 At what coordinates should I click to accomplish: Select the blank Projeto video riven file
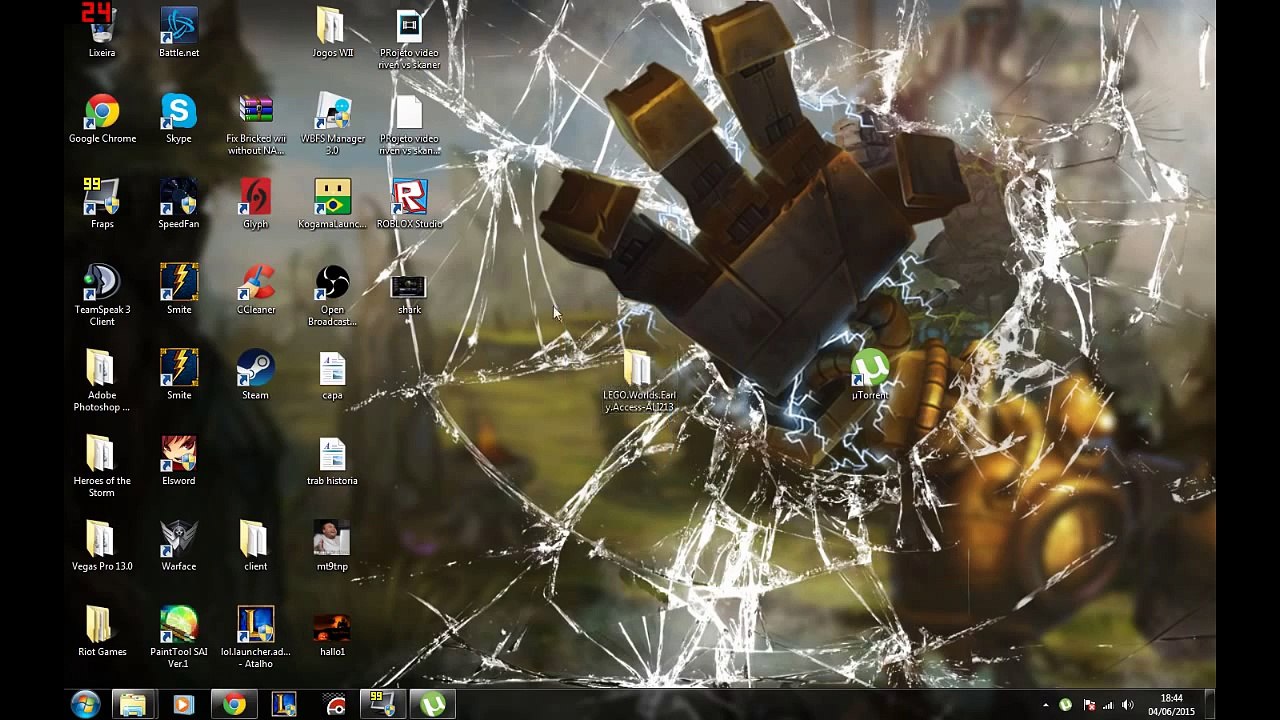pyautogui.click(x=409, y=124)
